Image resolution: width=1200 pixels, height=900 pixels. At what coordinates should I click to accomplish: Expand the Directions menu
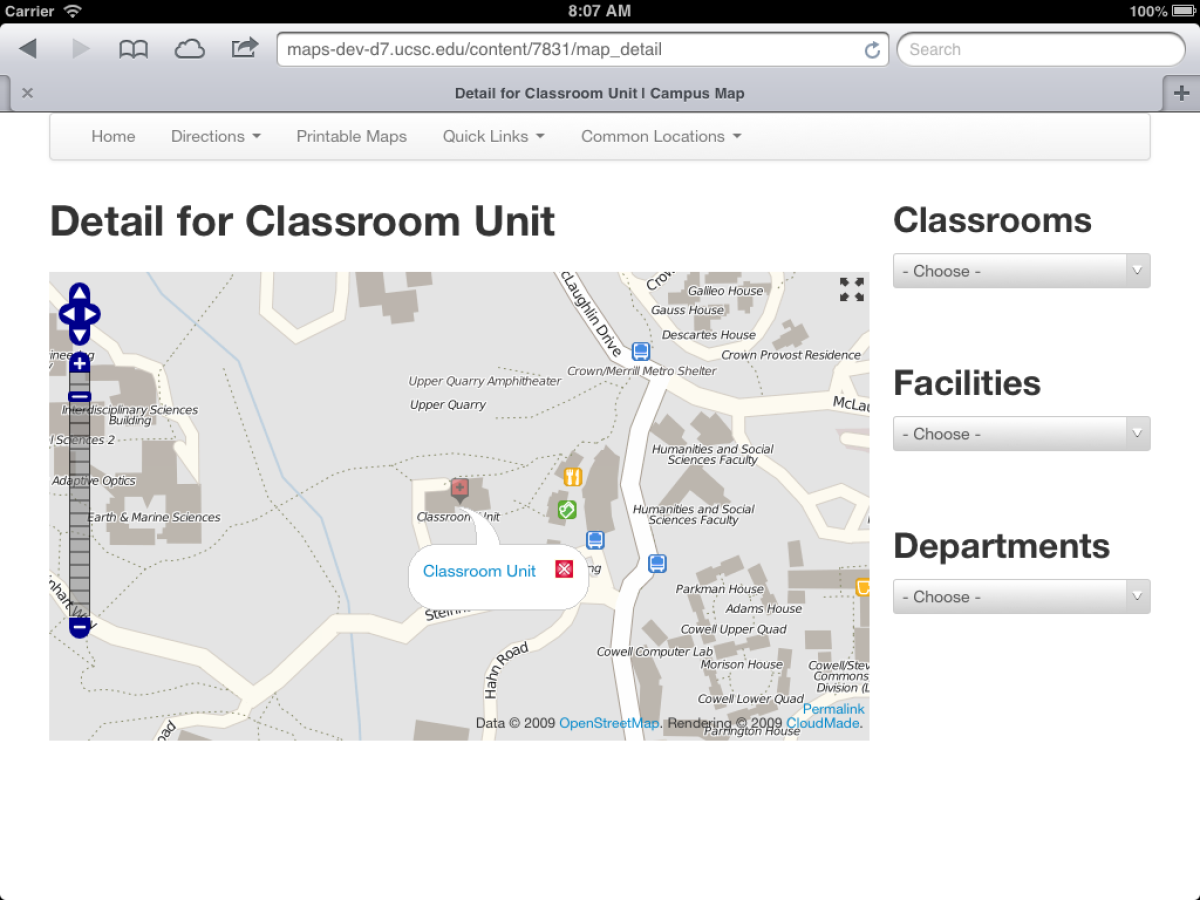215,136
